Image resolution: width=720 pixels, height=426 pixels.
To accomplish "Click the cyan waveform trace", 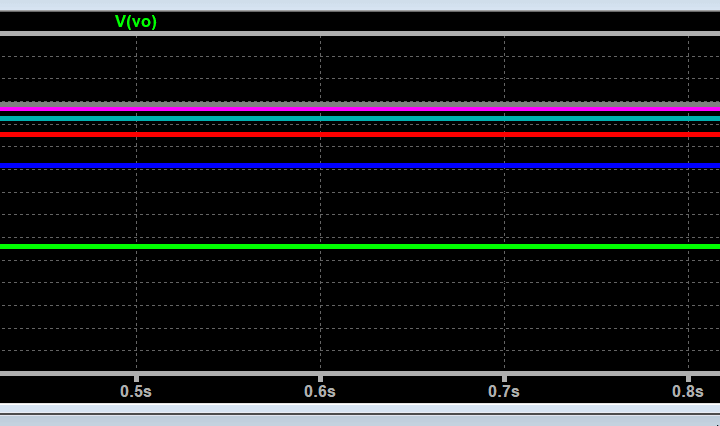I will pyautogui.click(x=360, y=118).
